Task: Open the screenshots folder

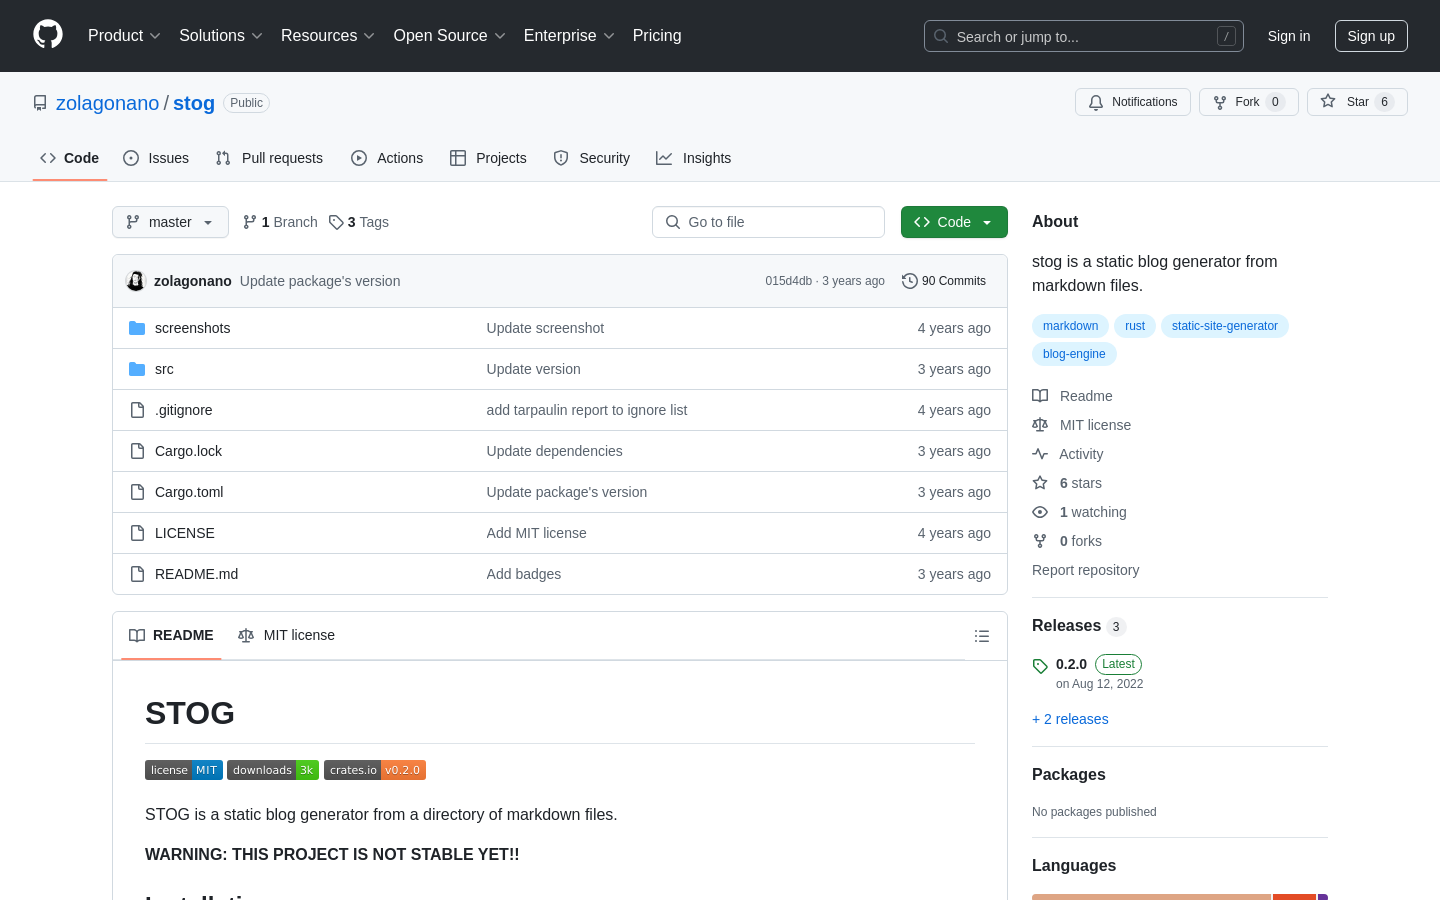Action: (192, 328)
